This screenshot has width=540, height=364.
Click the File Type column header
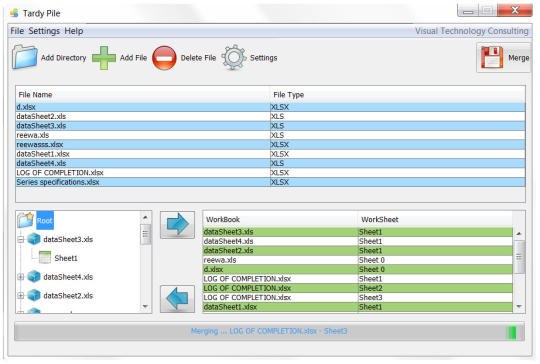398,95
